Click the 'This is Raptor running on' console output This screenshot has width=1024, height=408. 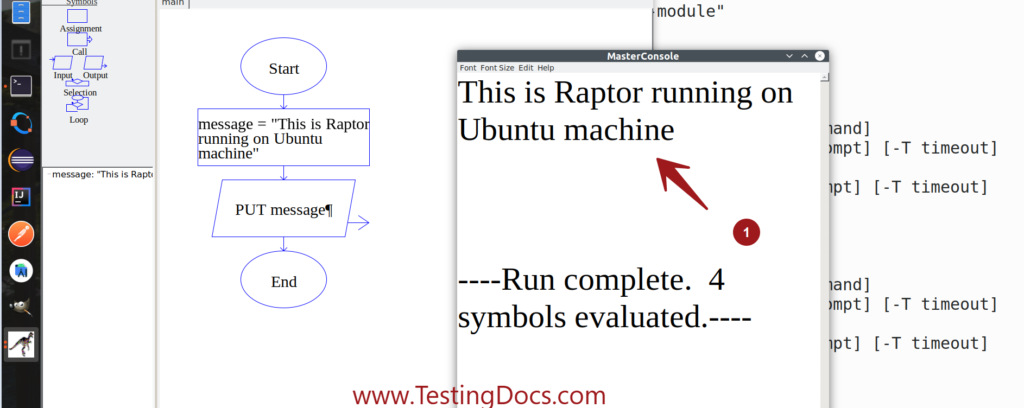click(x=625, y=93)
